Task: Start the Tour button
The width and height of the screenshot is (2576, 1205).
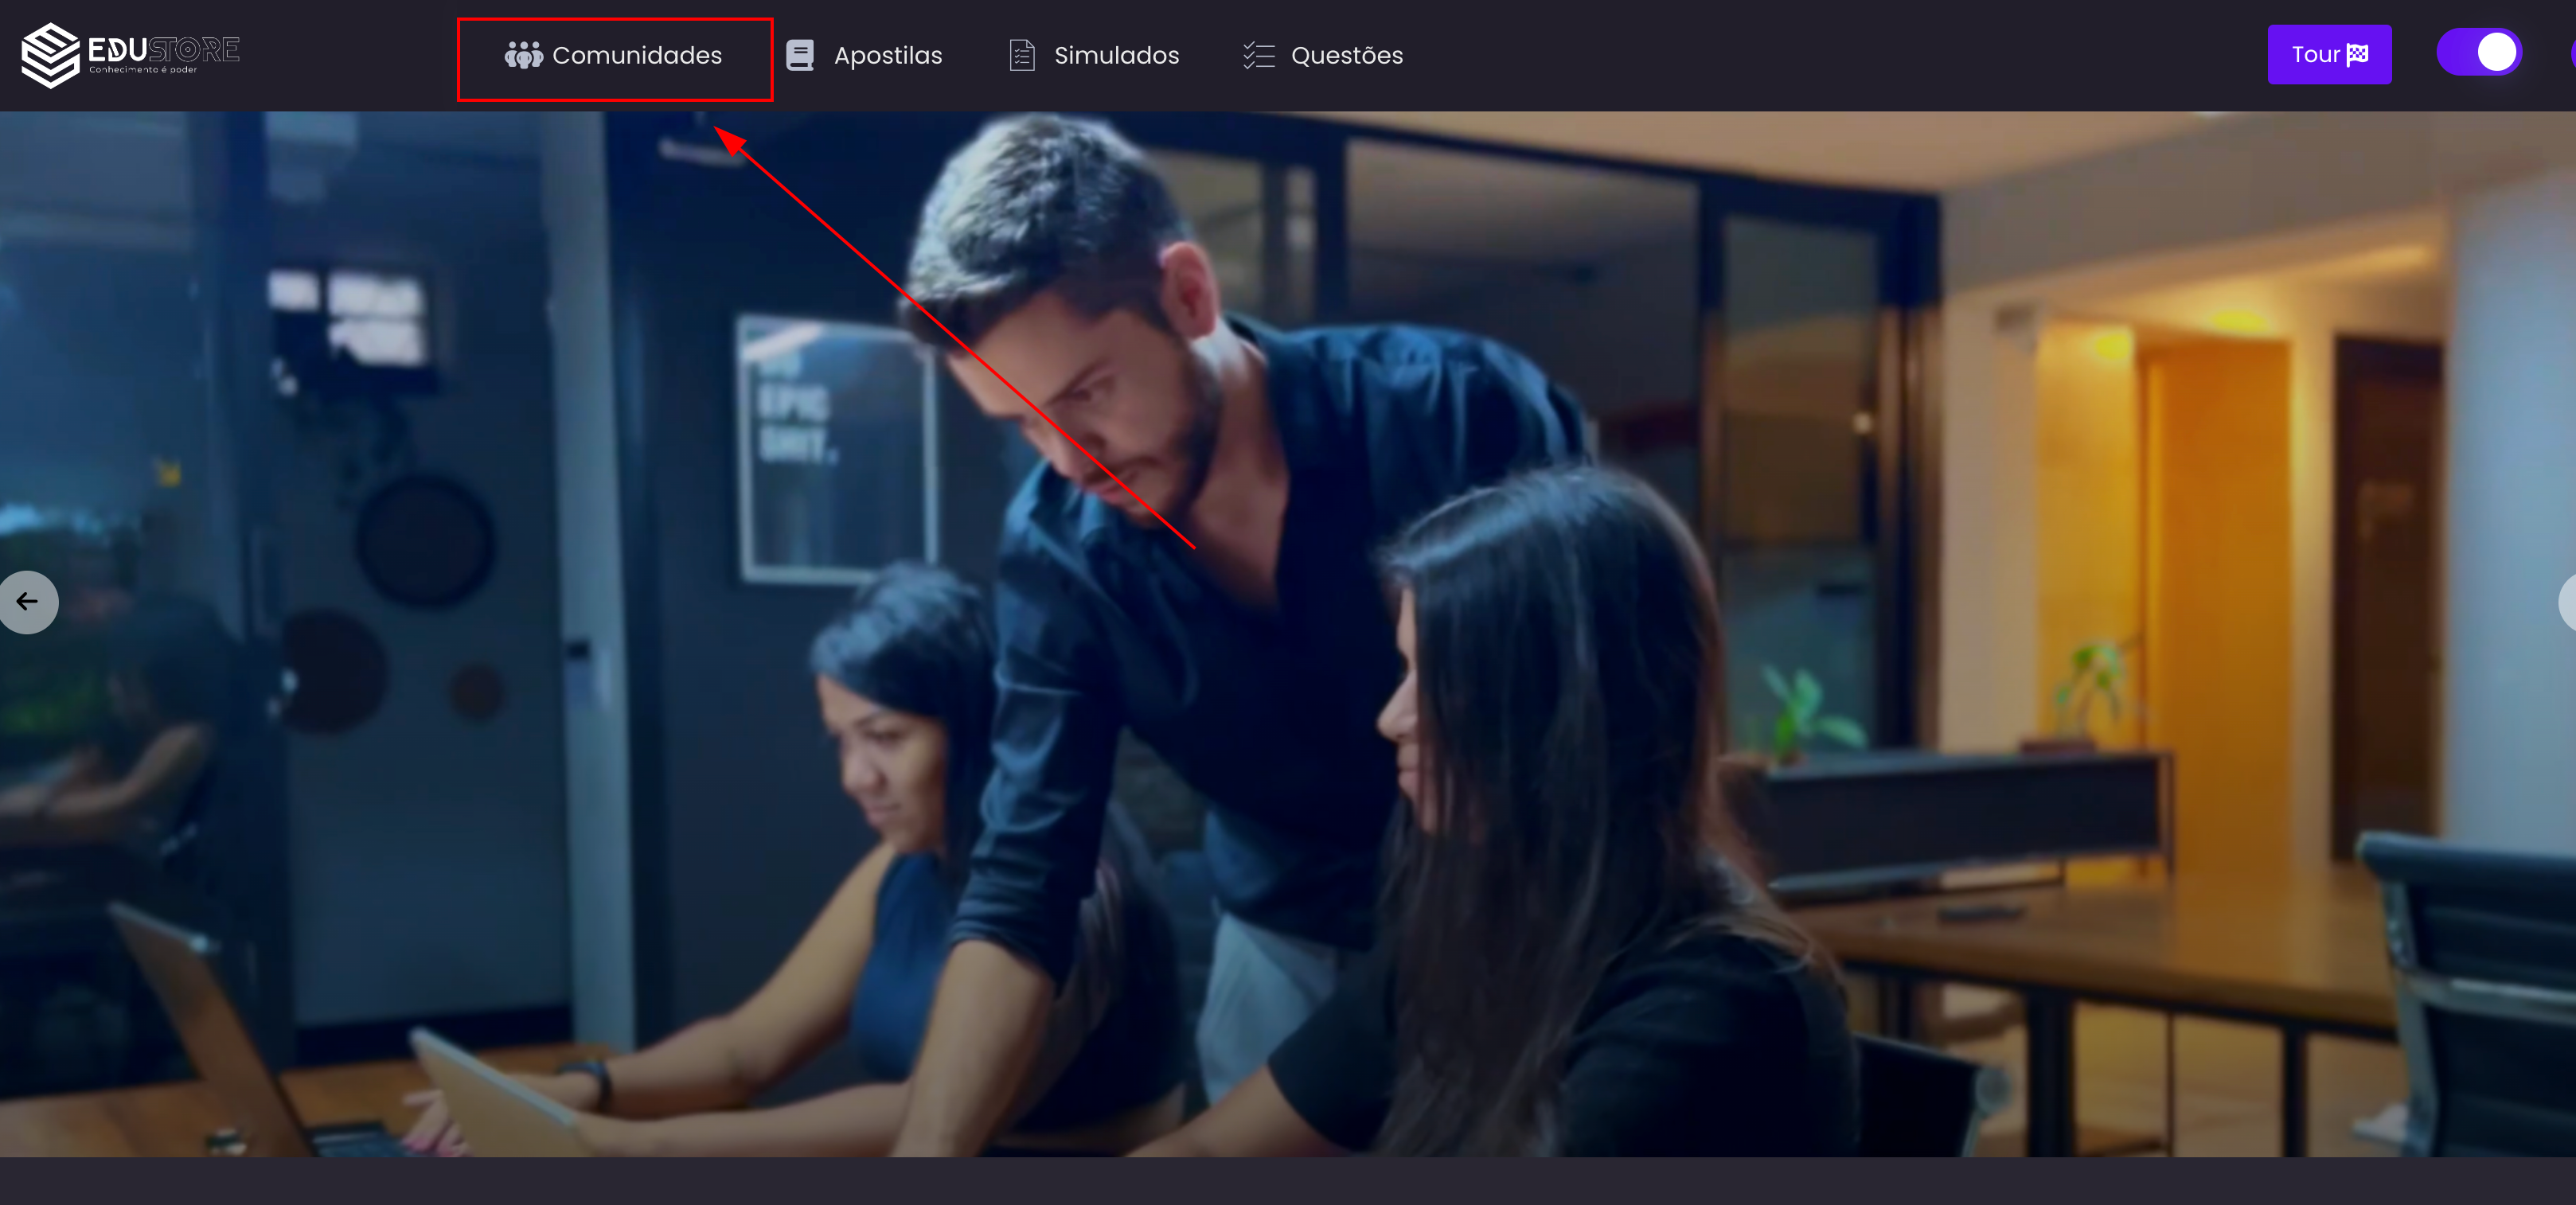Action: (x=2328, y=54)
